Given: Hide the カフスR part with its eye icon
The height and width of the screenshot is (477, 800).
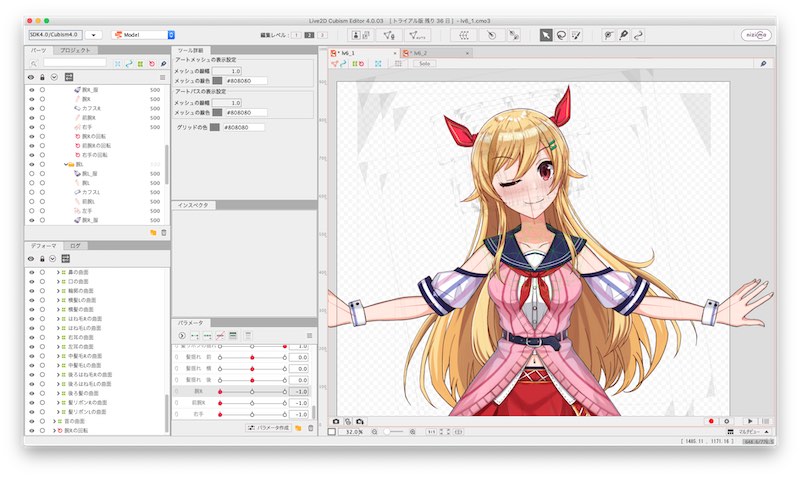Looking at the screenshot, I should (x=32, y=108).
